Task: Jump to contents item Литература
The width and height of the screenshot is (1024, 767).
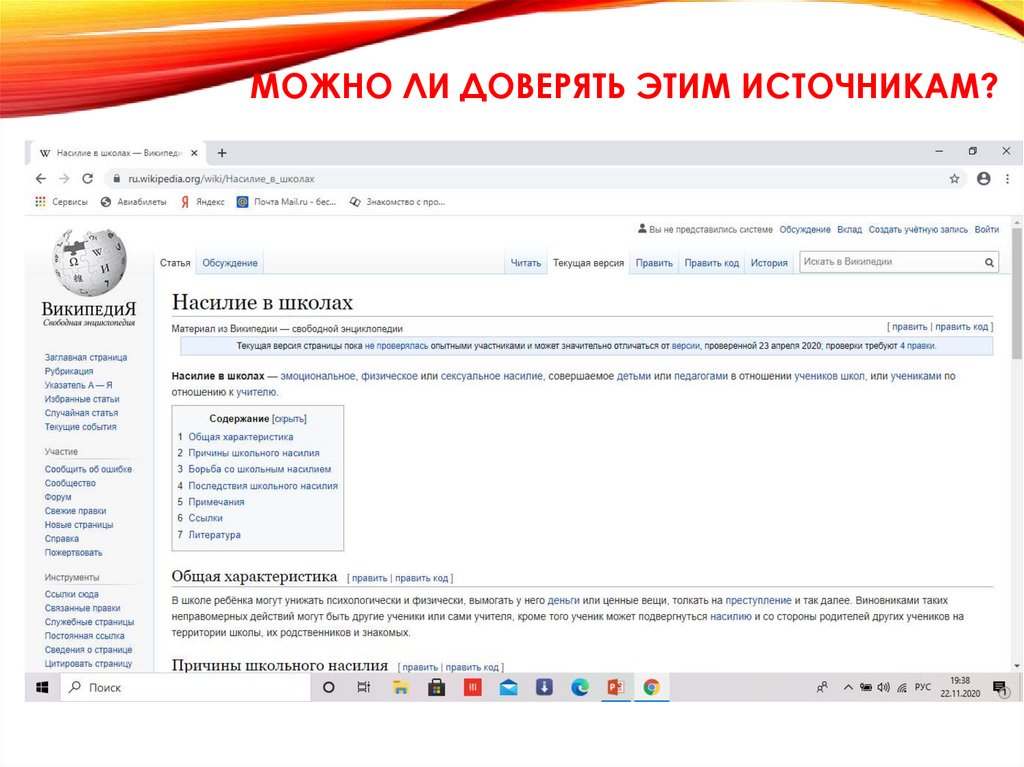Action: (214, 534)
